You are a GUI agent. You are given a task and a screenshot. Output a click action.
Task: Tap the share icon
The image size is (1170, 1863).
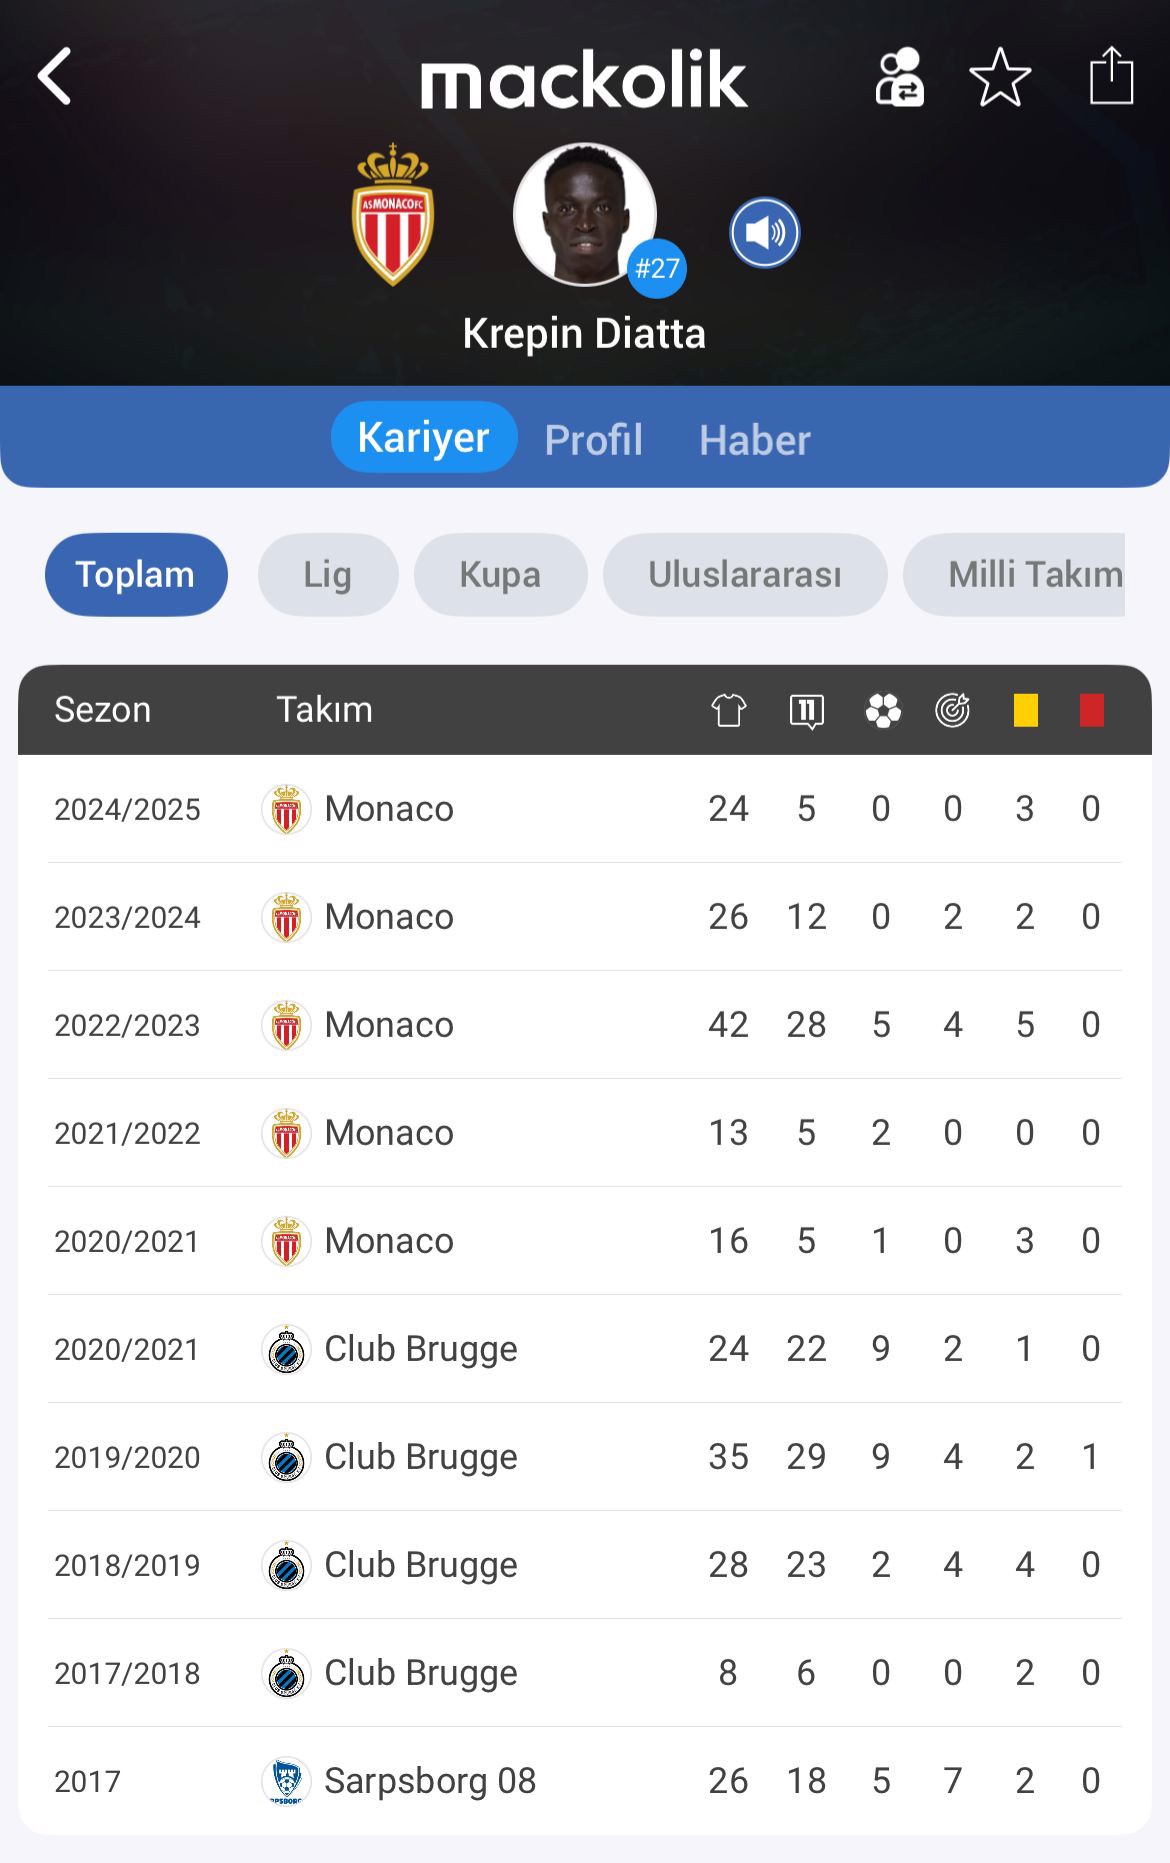pyautogui.click(x=1111, y=75)
